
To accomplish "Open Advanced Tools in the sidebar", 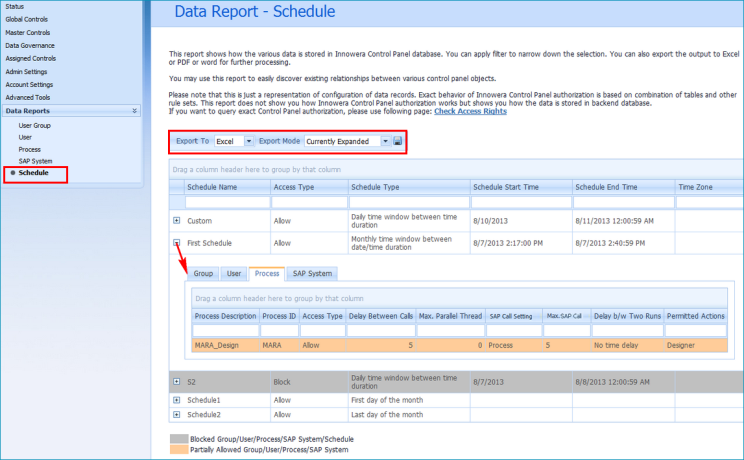I will coord(28,97).
